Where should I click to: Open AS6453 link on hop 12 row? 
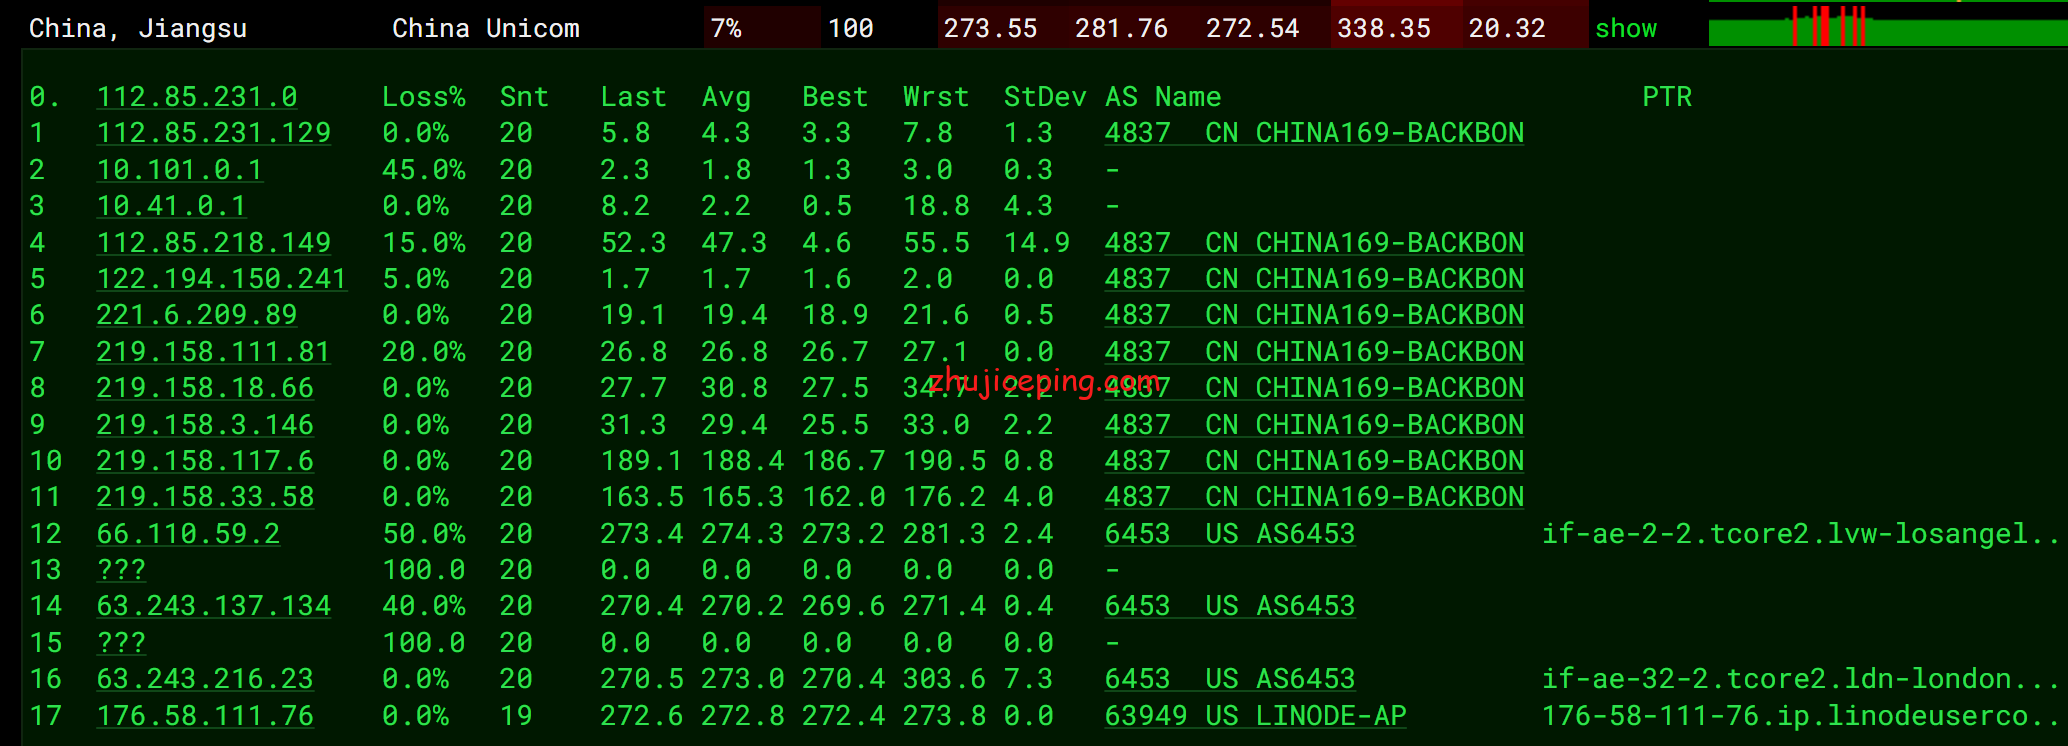1230,534
